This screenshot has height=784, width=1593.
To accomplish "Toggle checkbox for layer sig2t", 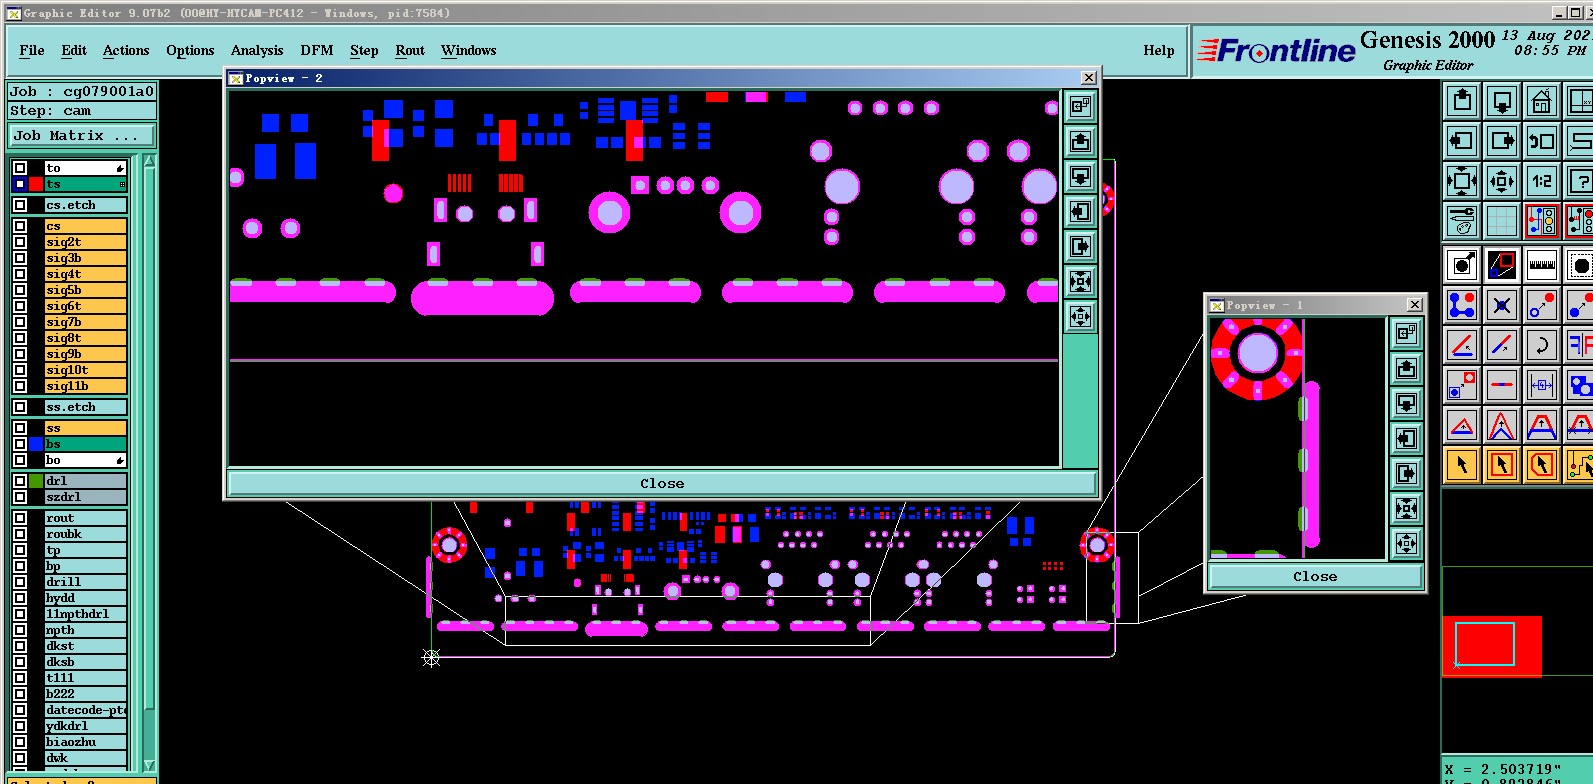I will tap(20, 242).
